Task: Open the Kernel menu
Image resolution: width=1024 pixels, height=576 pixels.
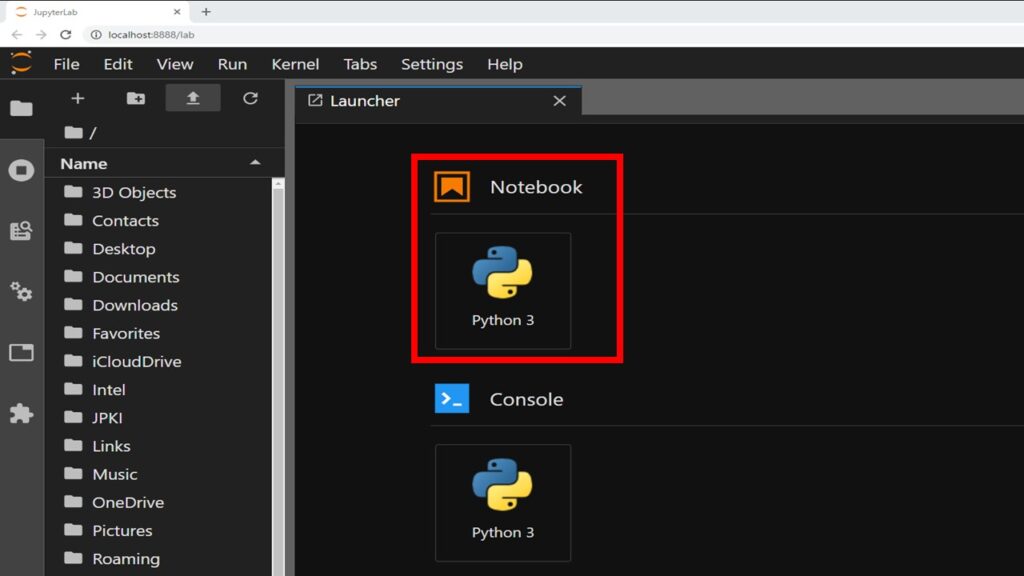Action: tap(295, 64)
